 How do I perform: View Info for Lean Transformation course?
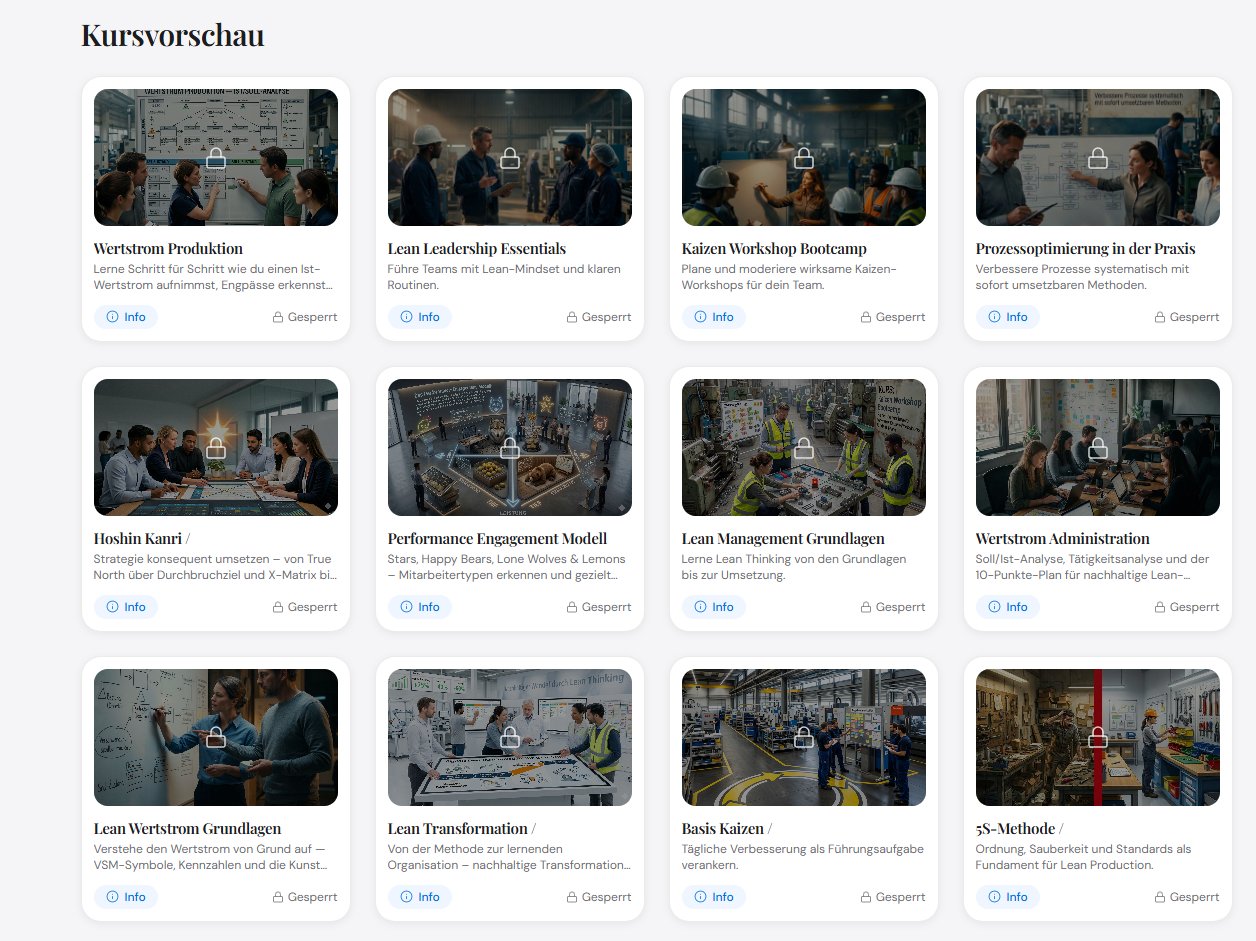point(420,897)
